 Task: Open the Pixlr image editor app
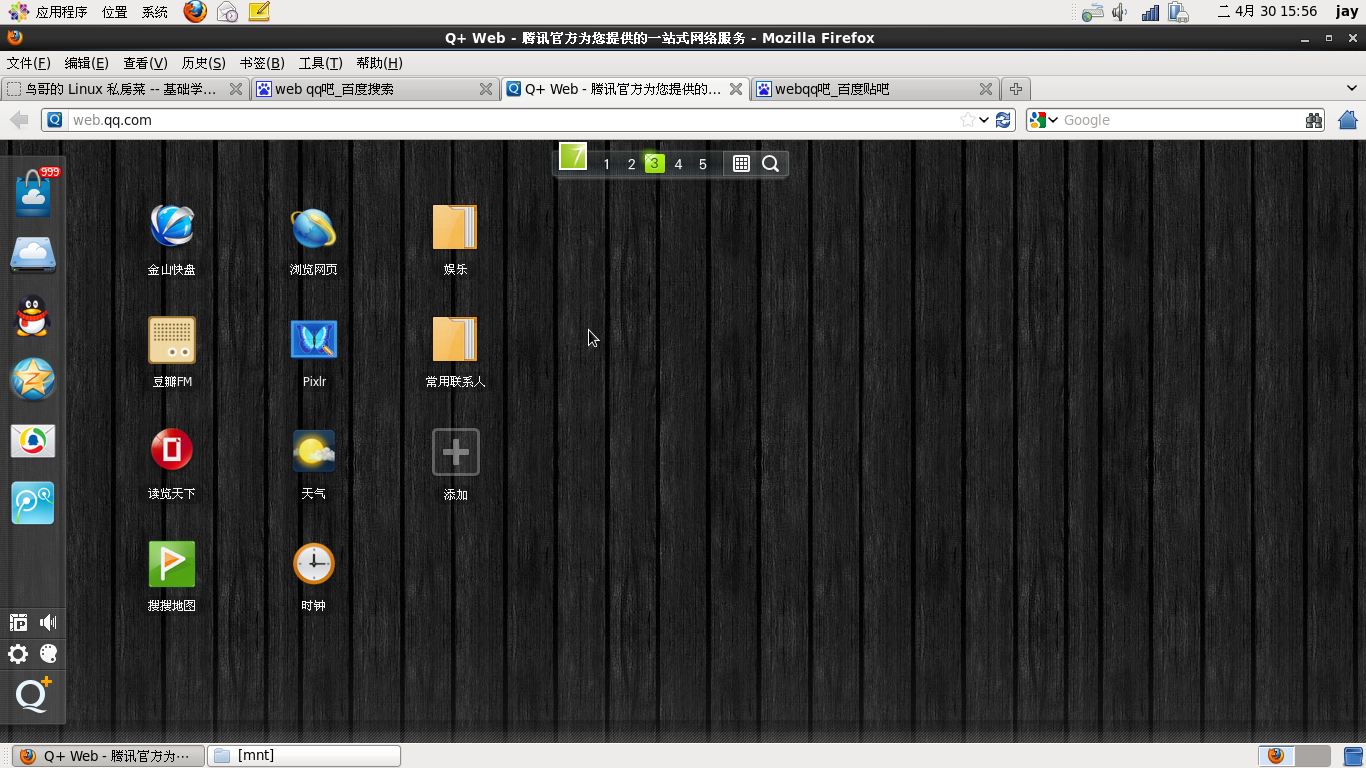314,340
